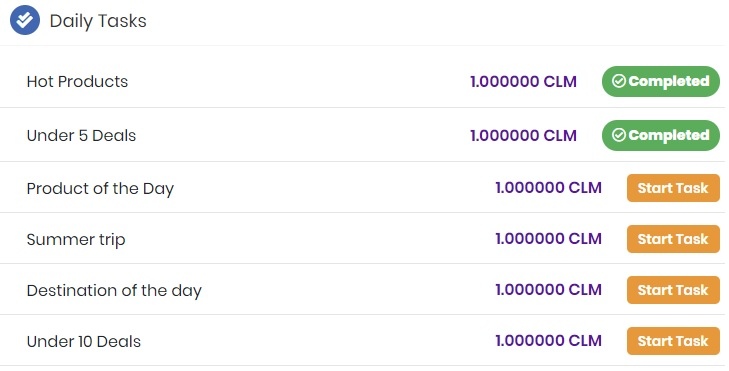This screenshot has height=371, width=729.
Task: Open the Hot Products task row
Action: 363,81
